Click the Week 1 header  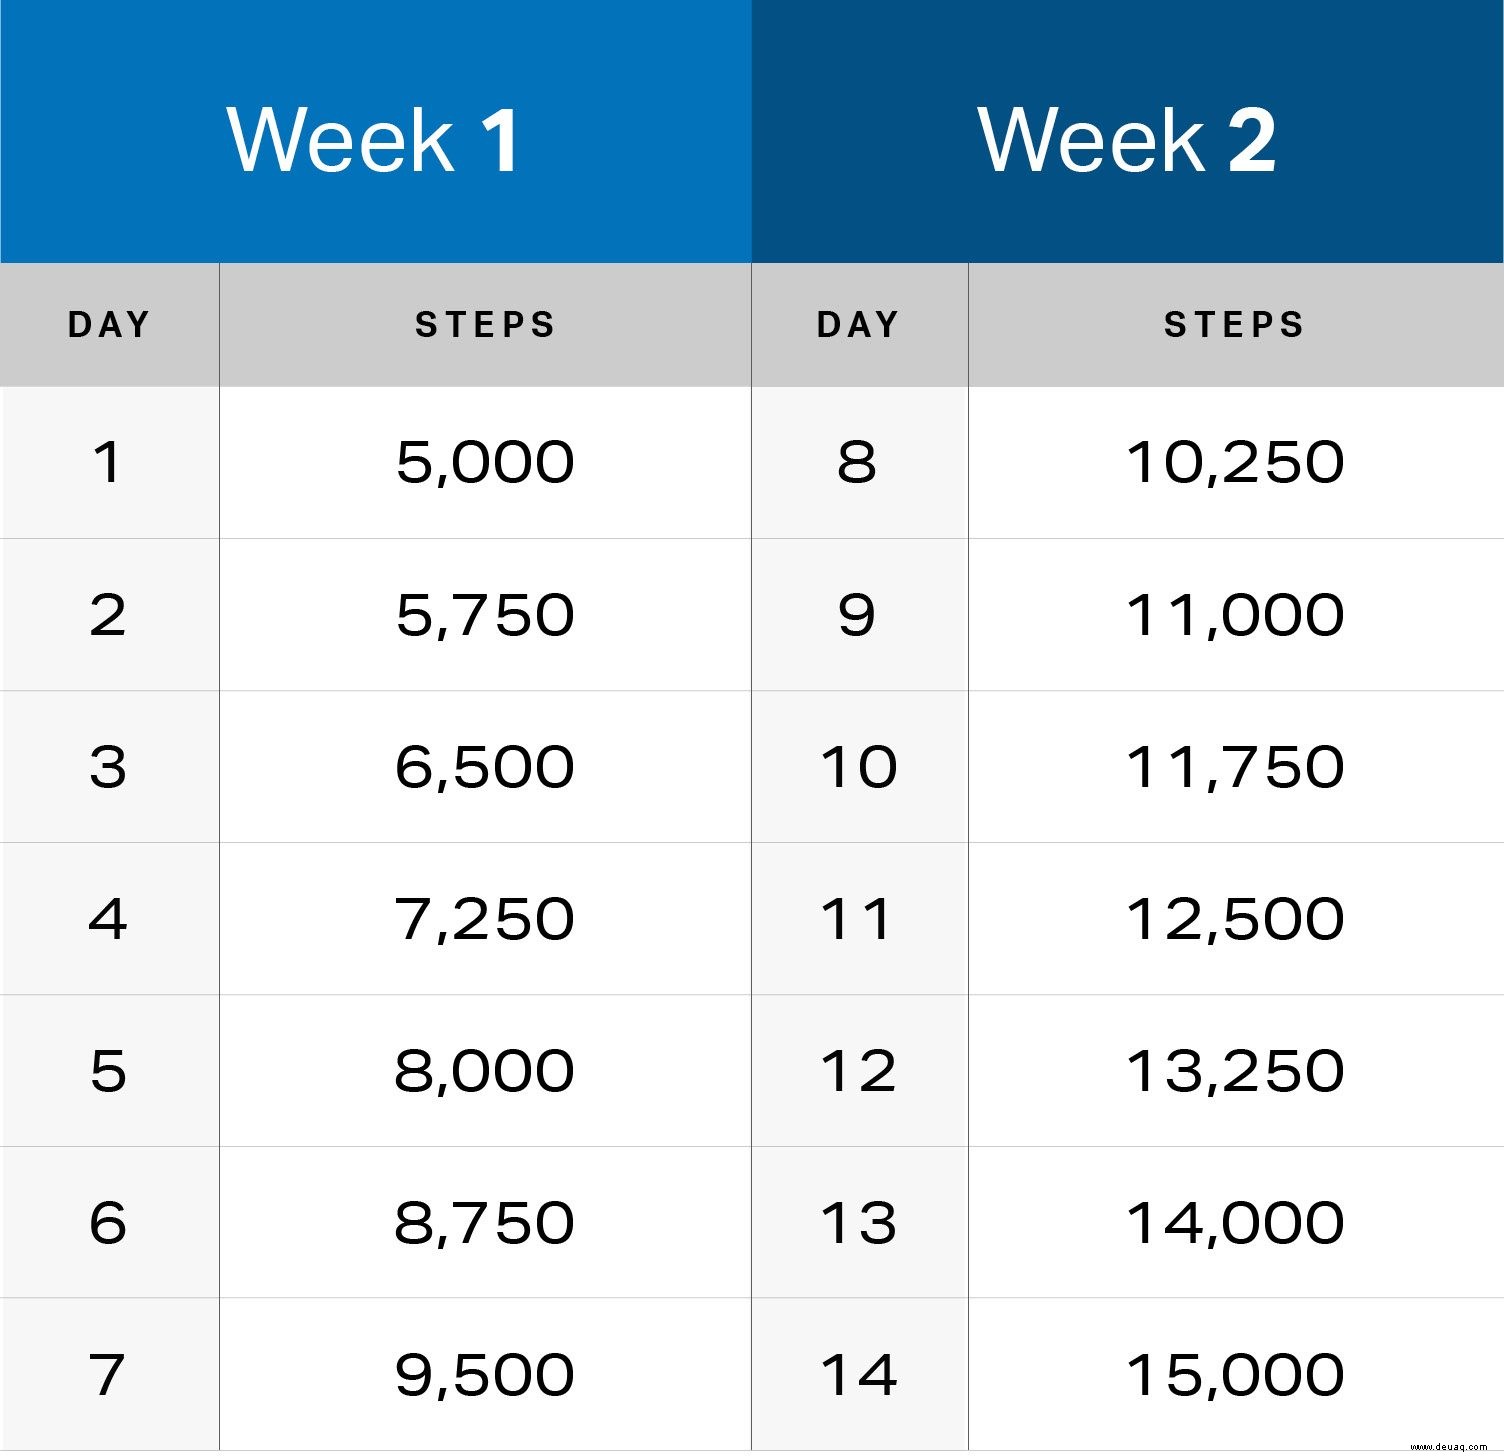click(375, 131)
